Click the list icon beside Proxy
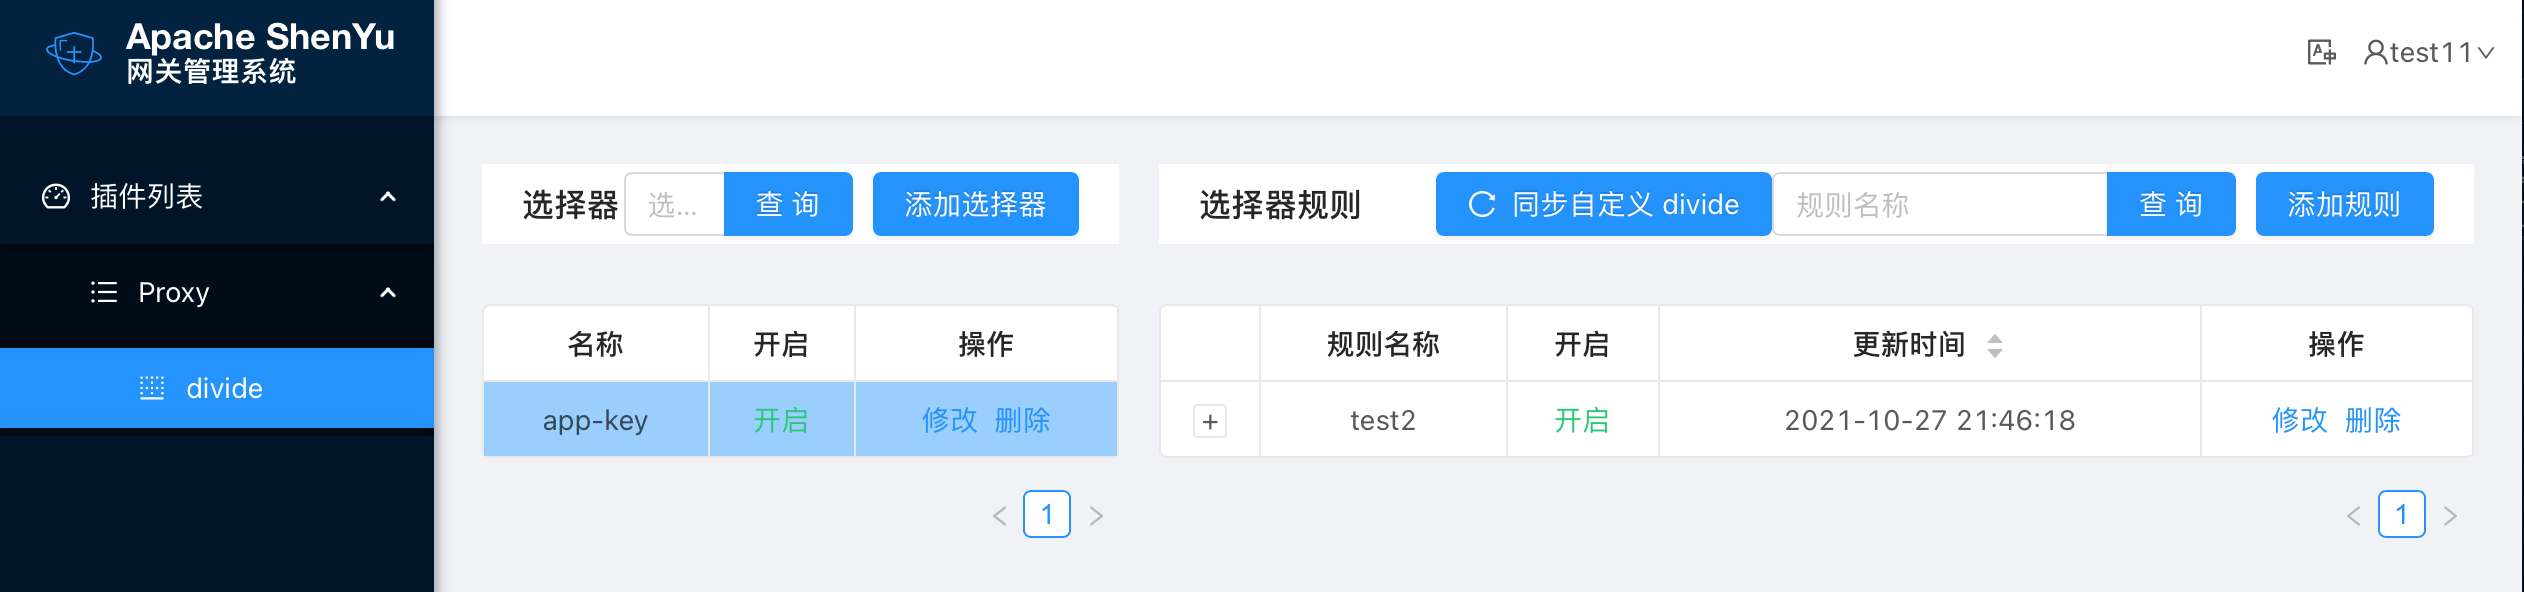 coord(104,292)
